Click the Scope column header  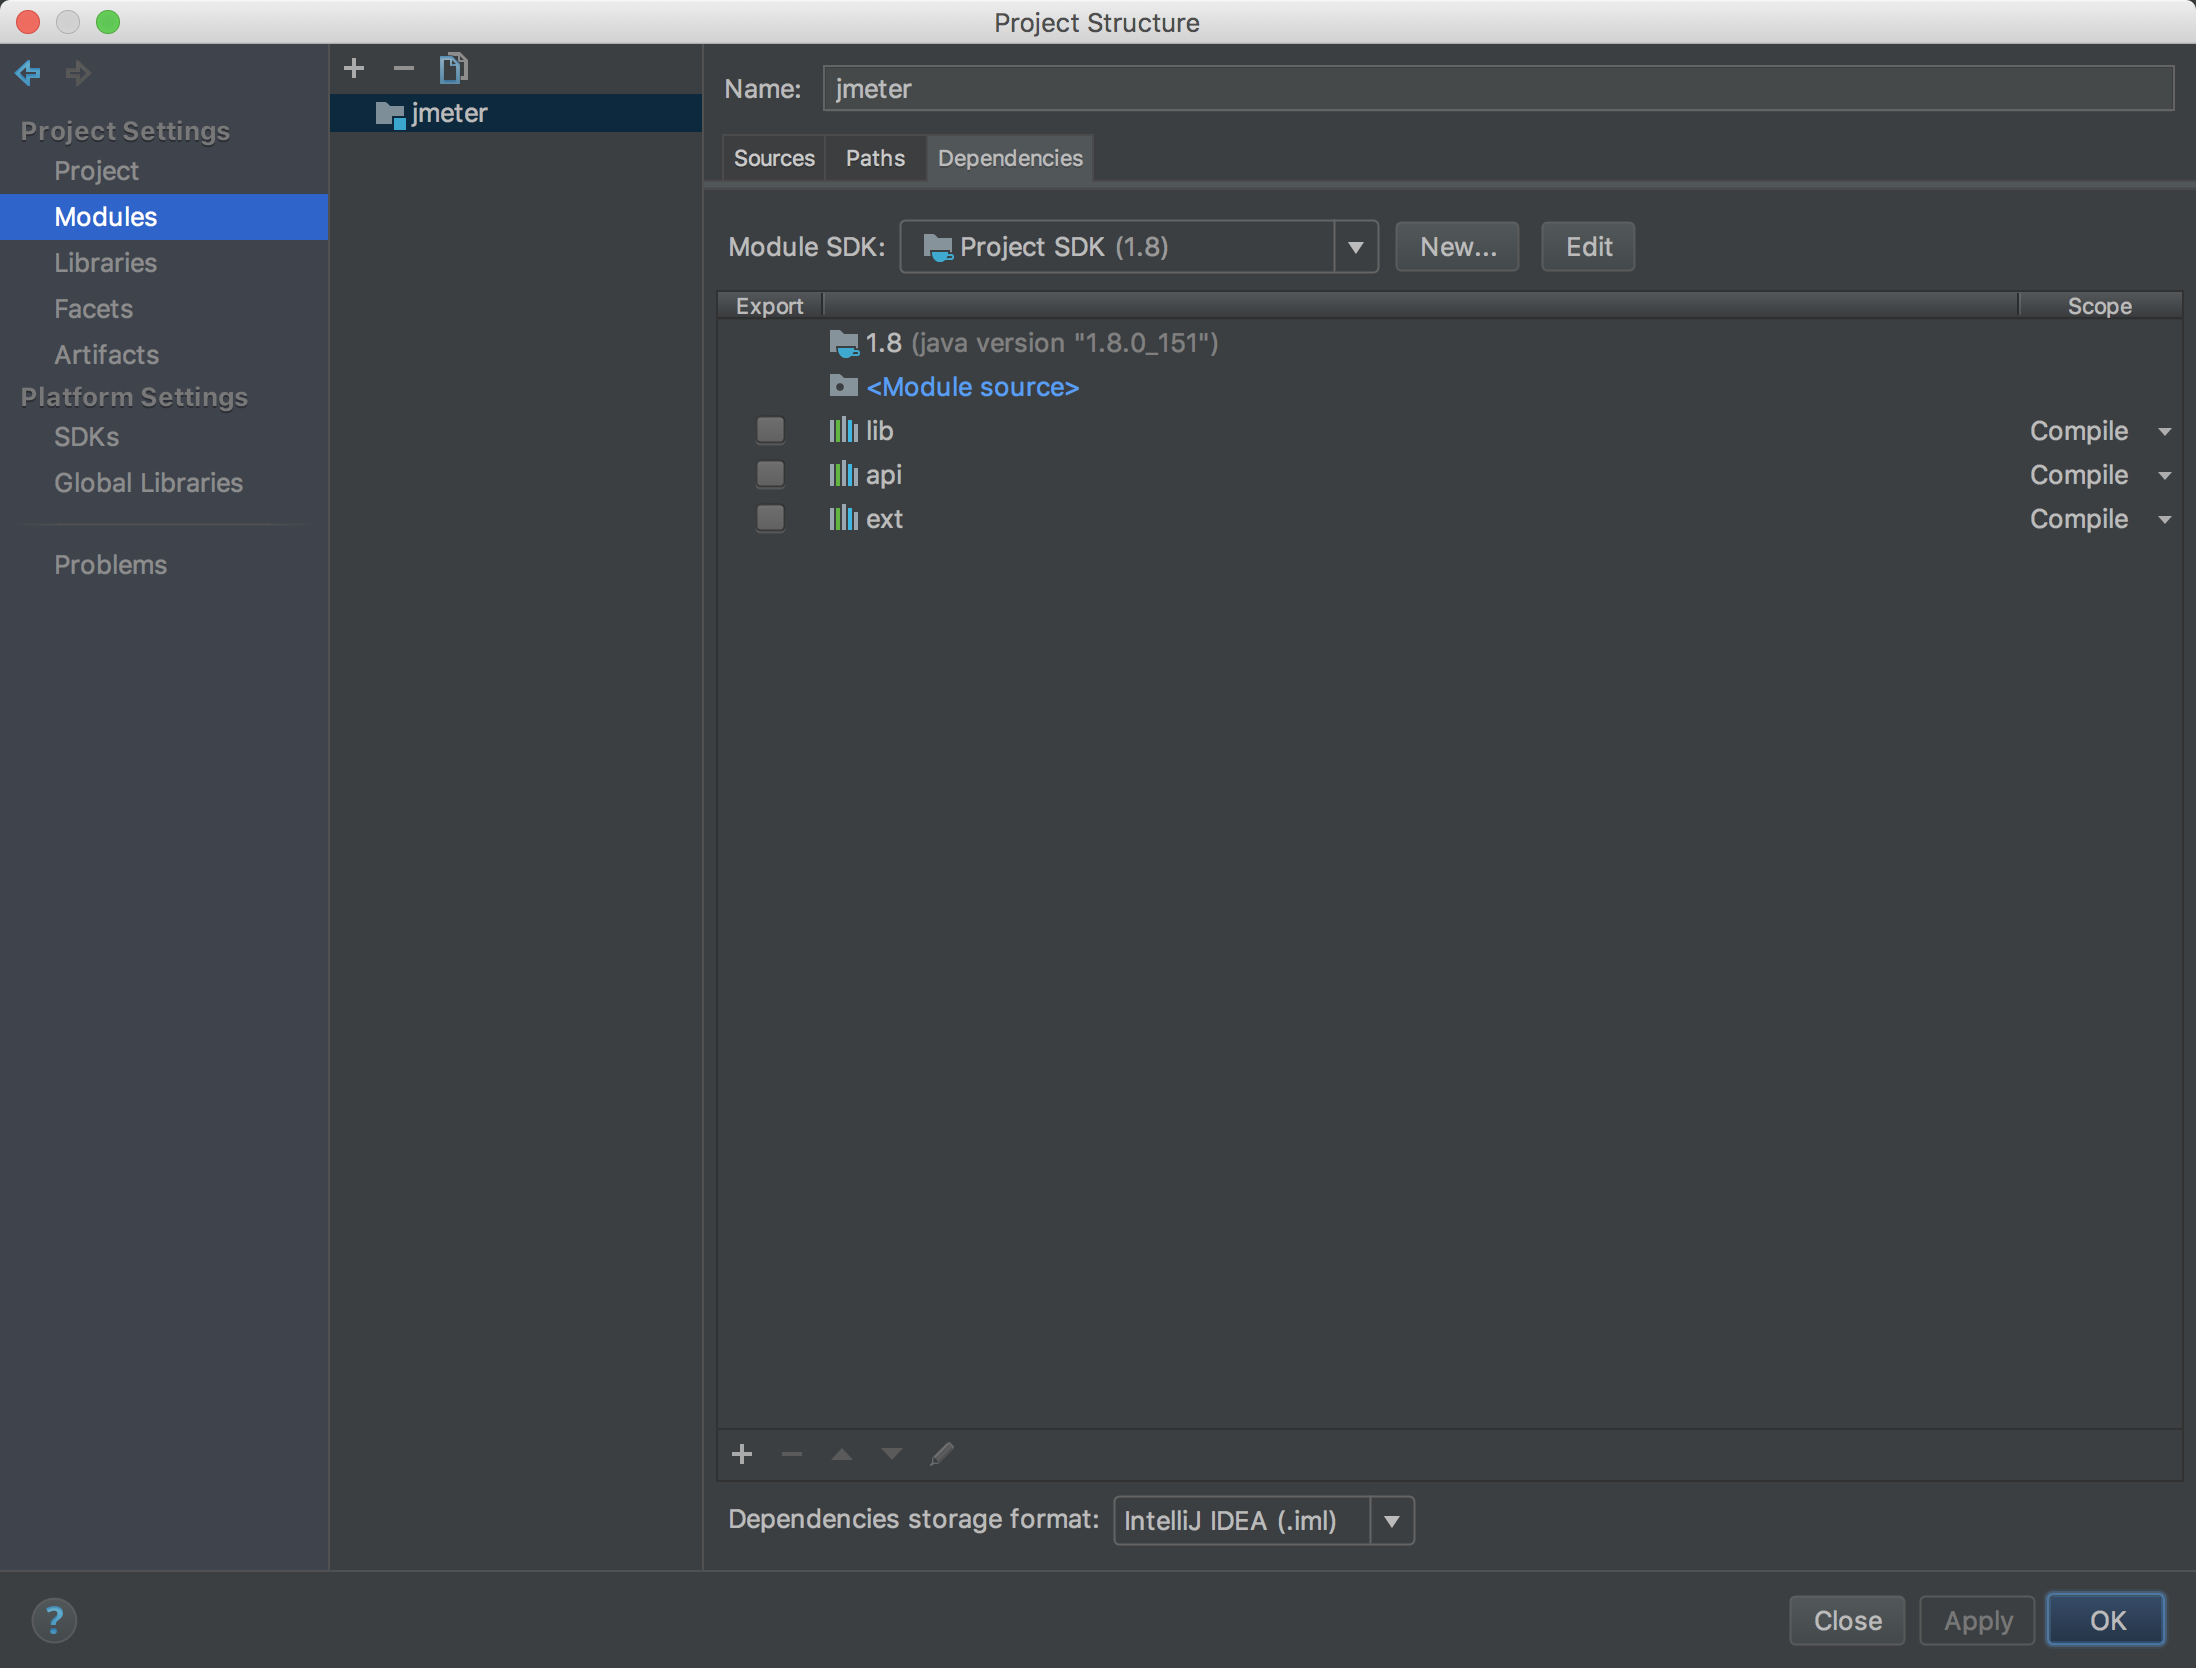click(2100, 306)
